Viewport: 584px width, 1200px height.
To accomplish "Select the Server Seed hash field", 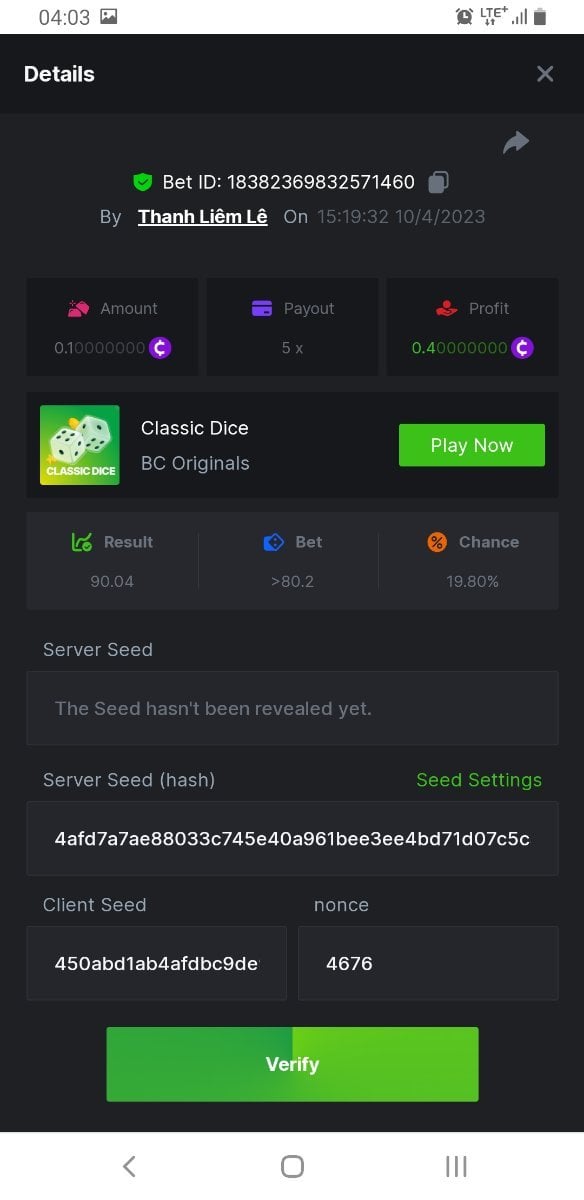I will (x=292, y=838).
